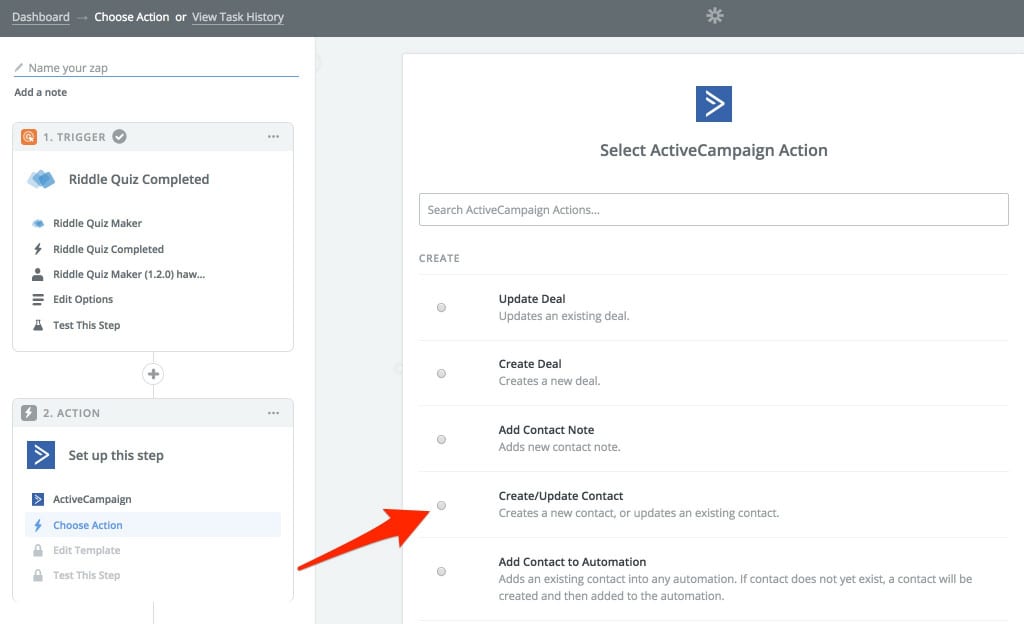The height and width of the screenshot is (624, 1024).
Task: Open ActiveCampaign item in action step
Action: click(92, 499)
